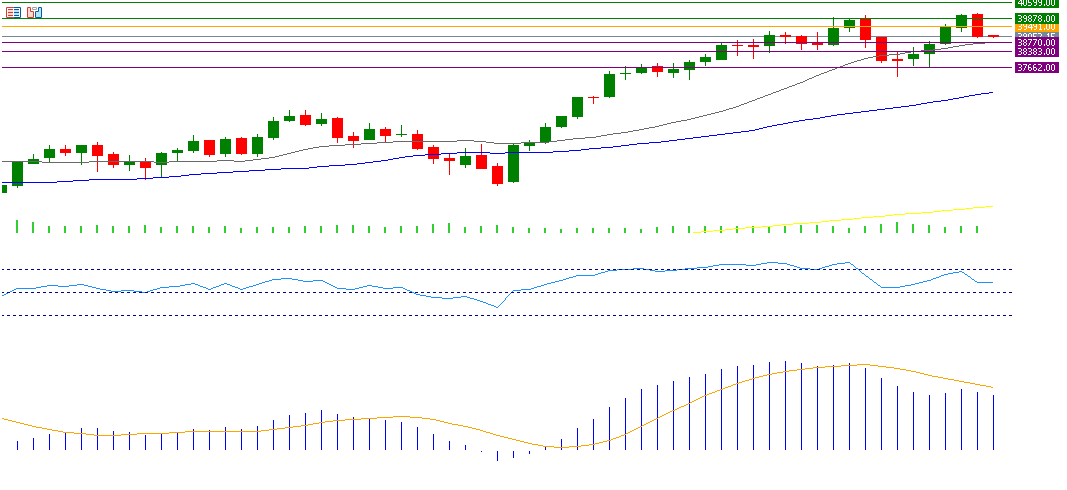The height and width of the screenshot is (490, 1067).
Task: Click the rightmost MACD histogram bar
Action: [x=993, y=422]
